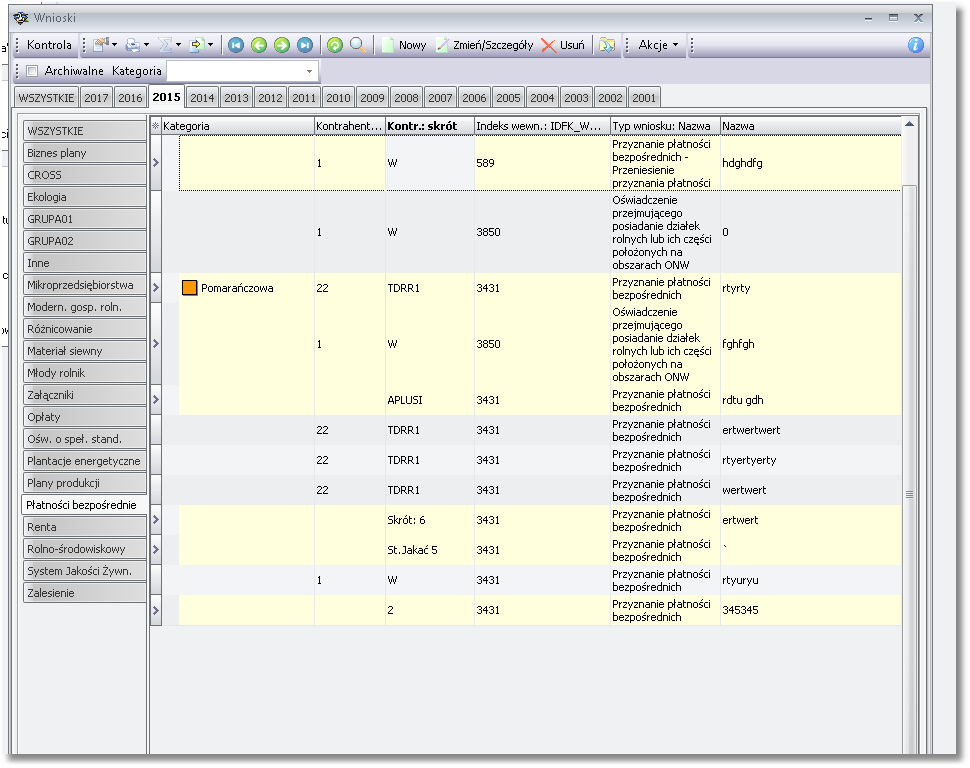The height and width of the screenshot is (768, 970).
Task: Switch to the 2010 tab
Action: [x=338, y=98]
